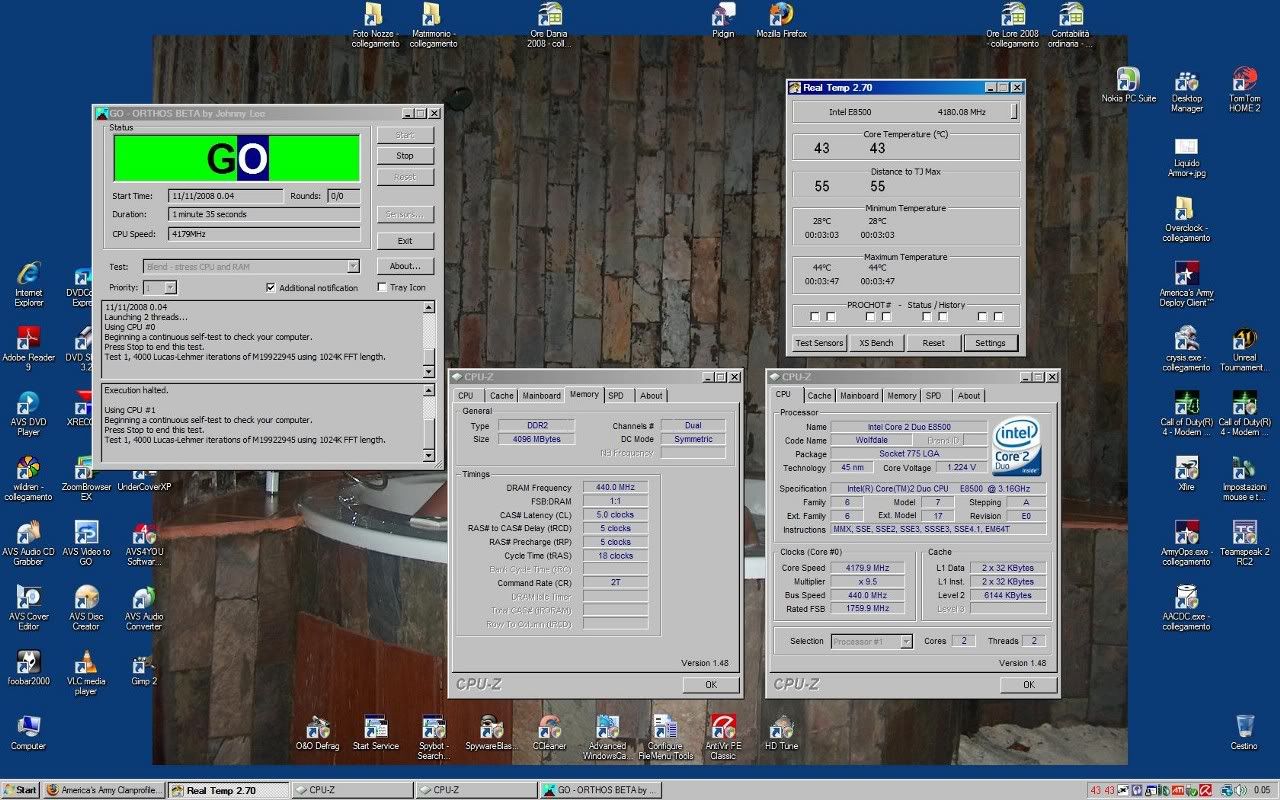The width and height of the screenshot is (1280, 800).
Task: Uncheck the Additional notification checkbox
Action: coord(271,288)
